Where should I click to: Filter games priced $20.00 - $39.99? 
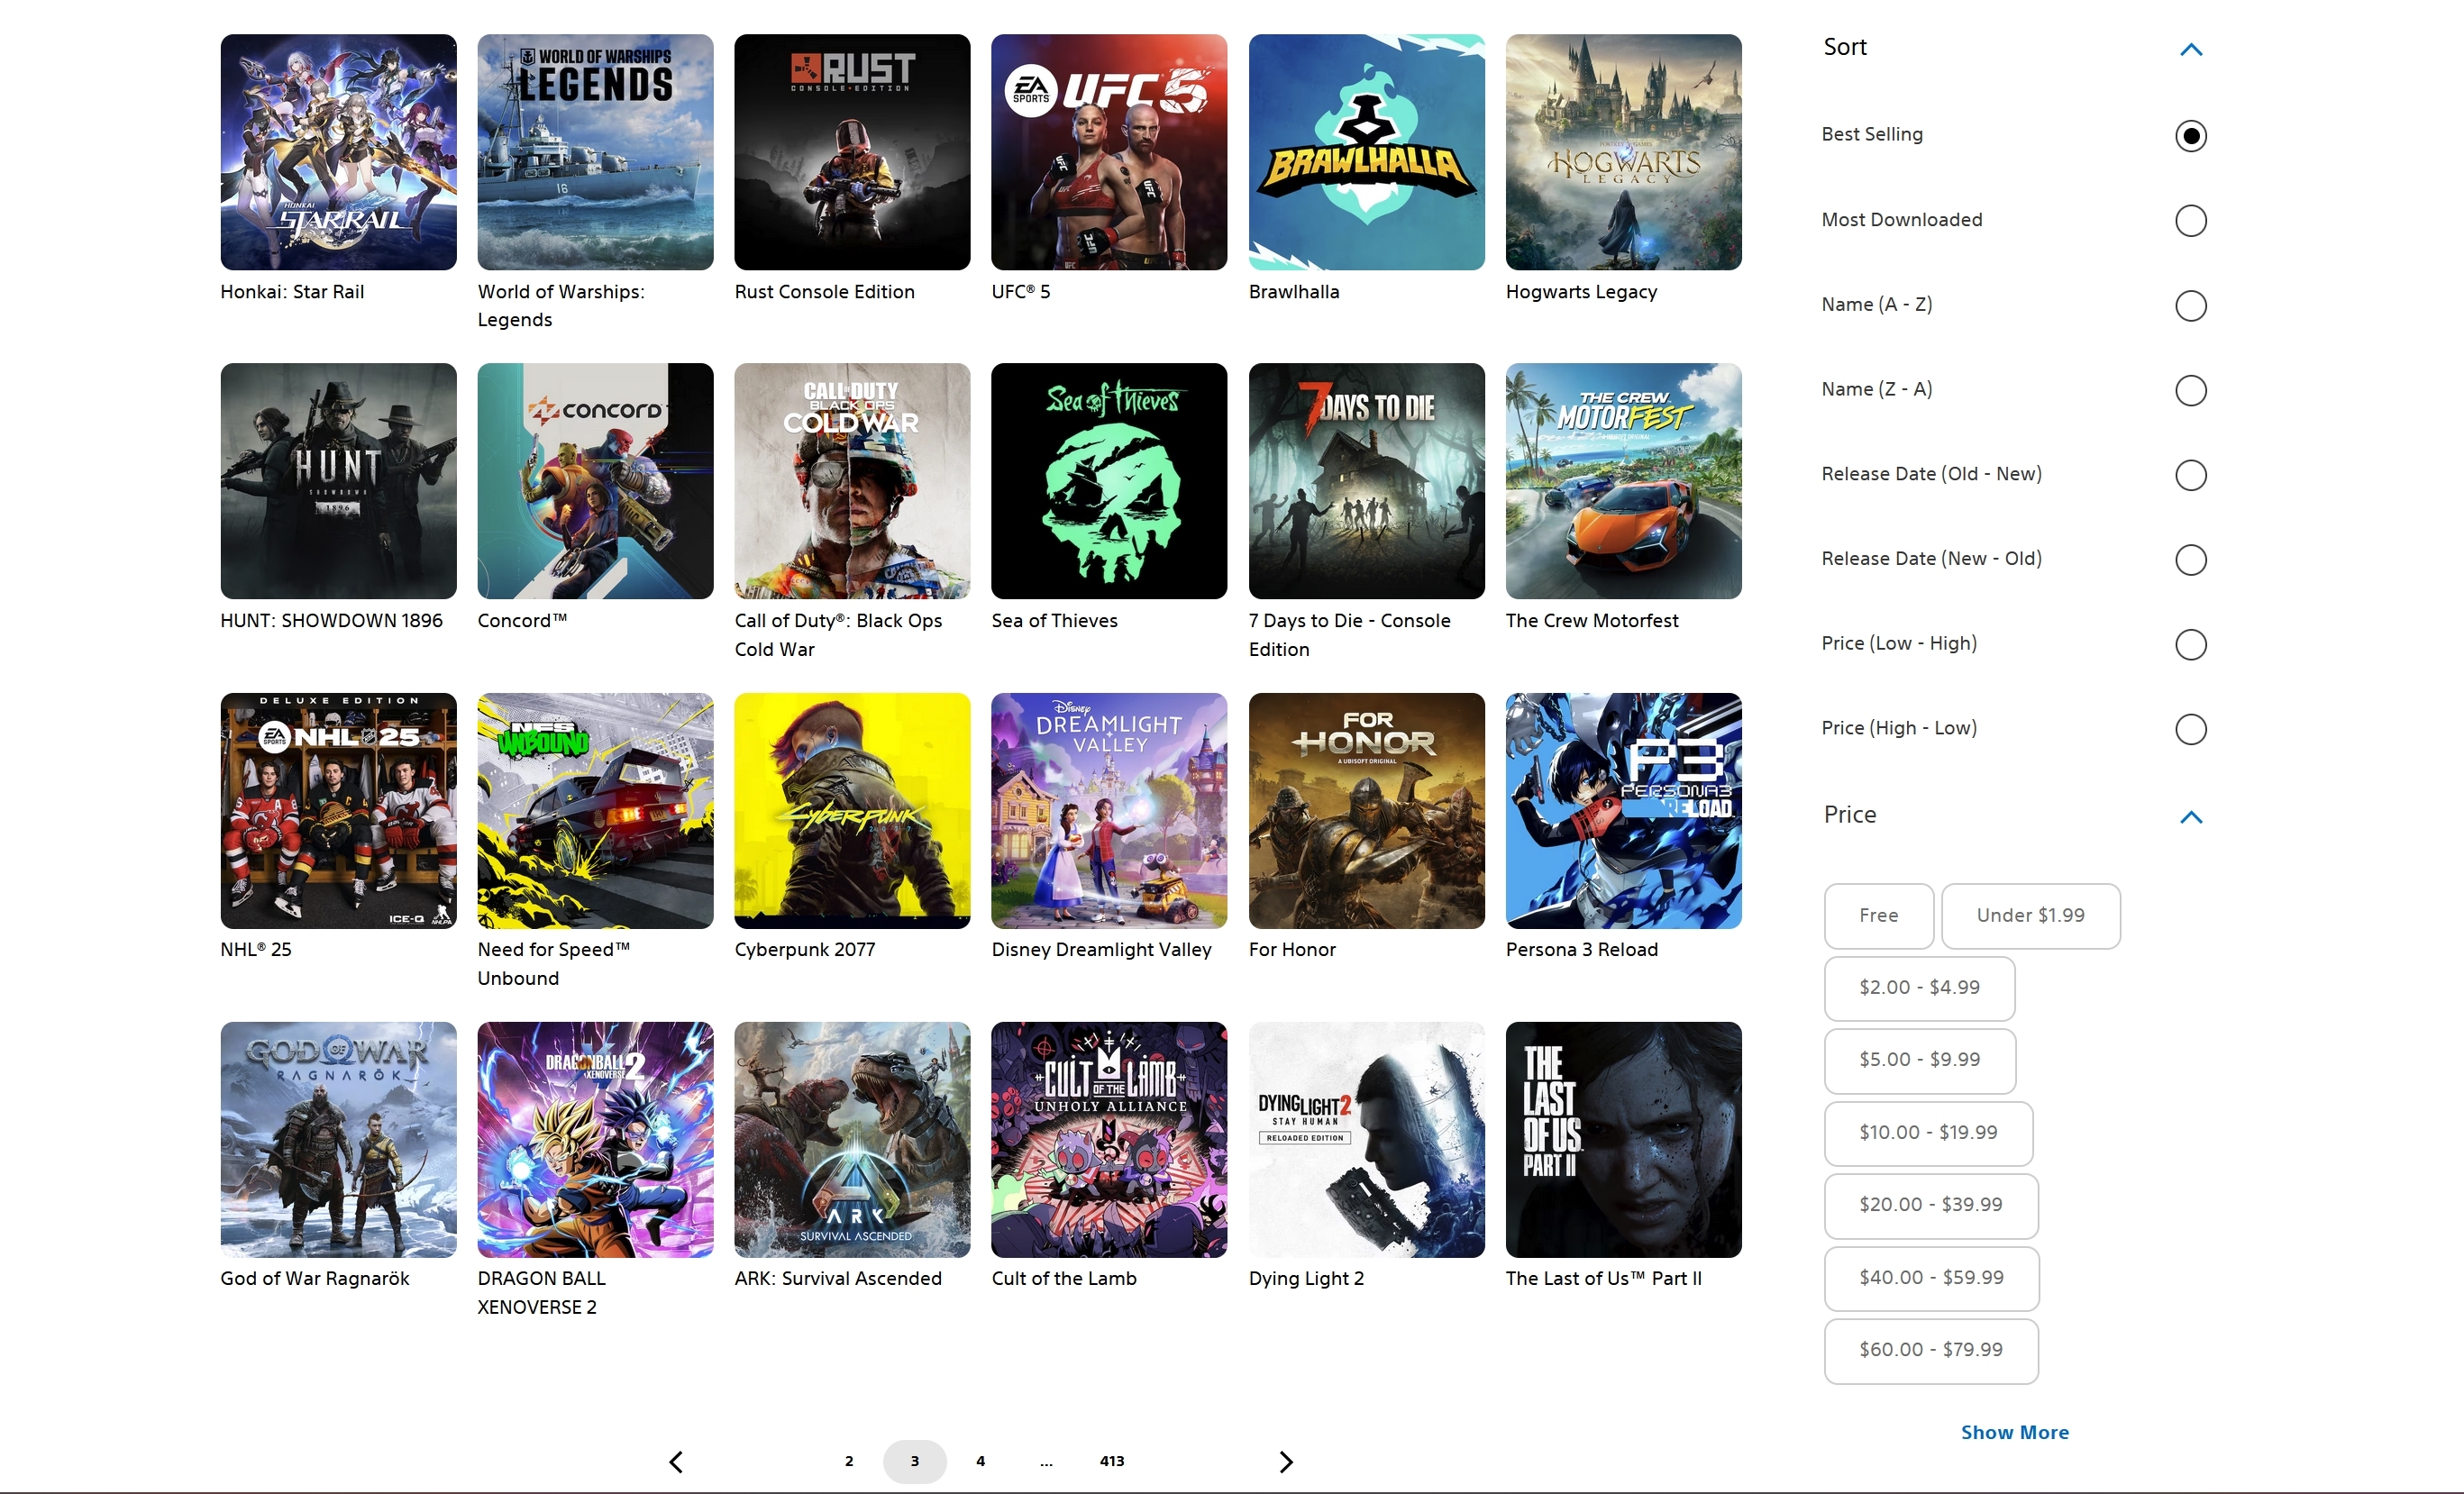(x=1930, y=1205)
